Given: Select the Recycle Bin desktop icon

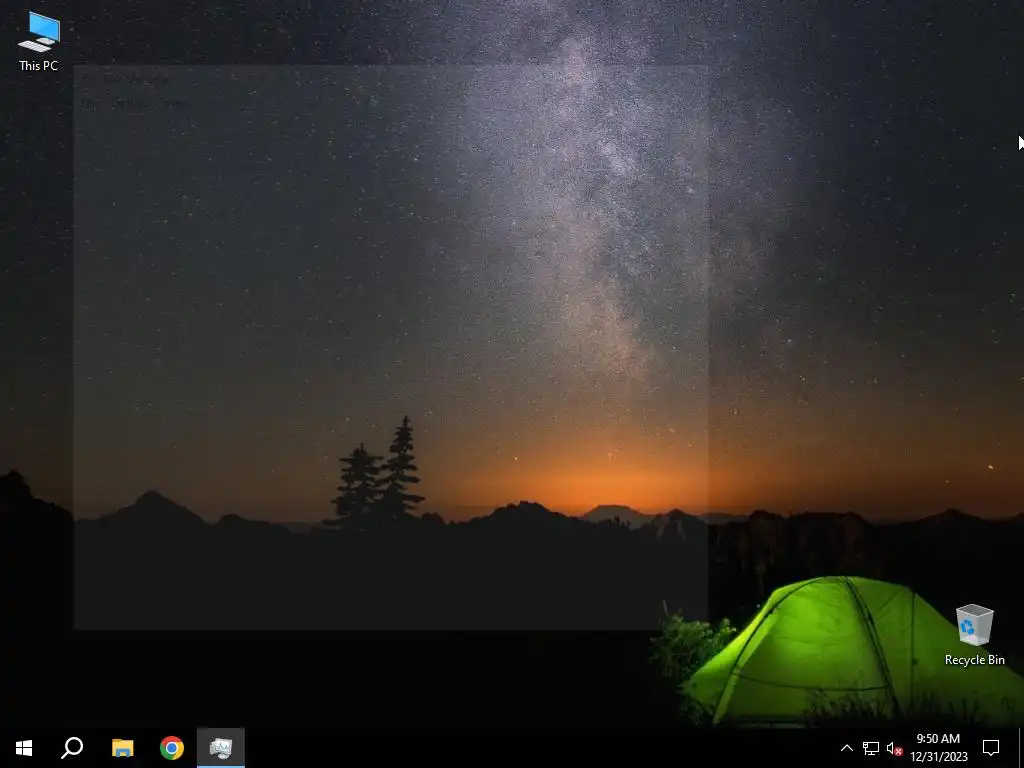Looking at the screenshot, I should (974, 635).
